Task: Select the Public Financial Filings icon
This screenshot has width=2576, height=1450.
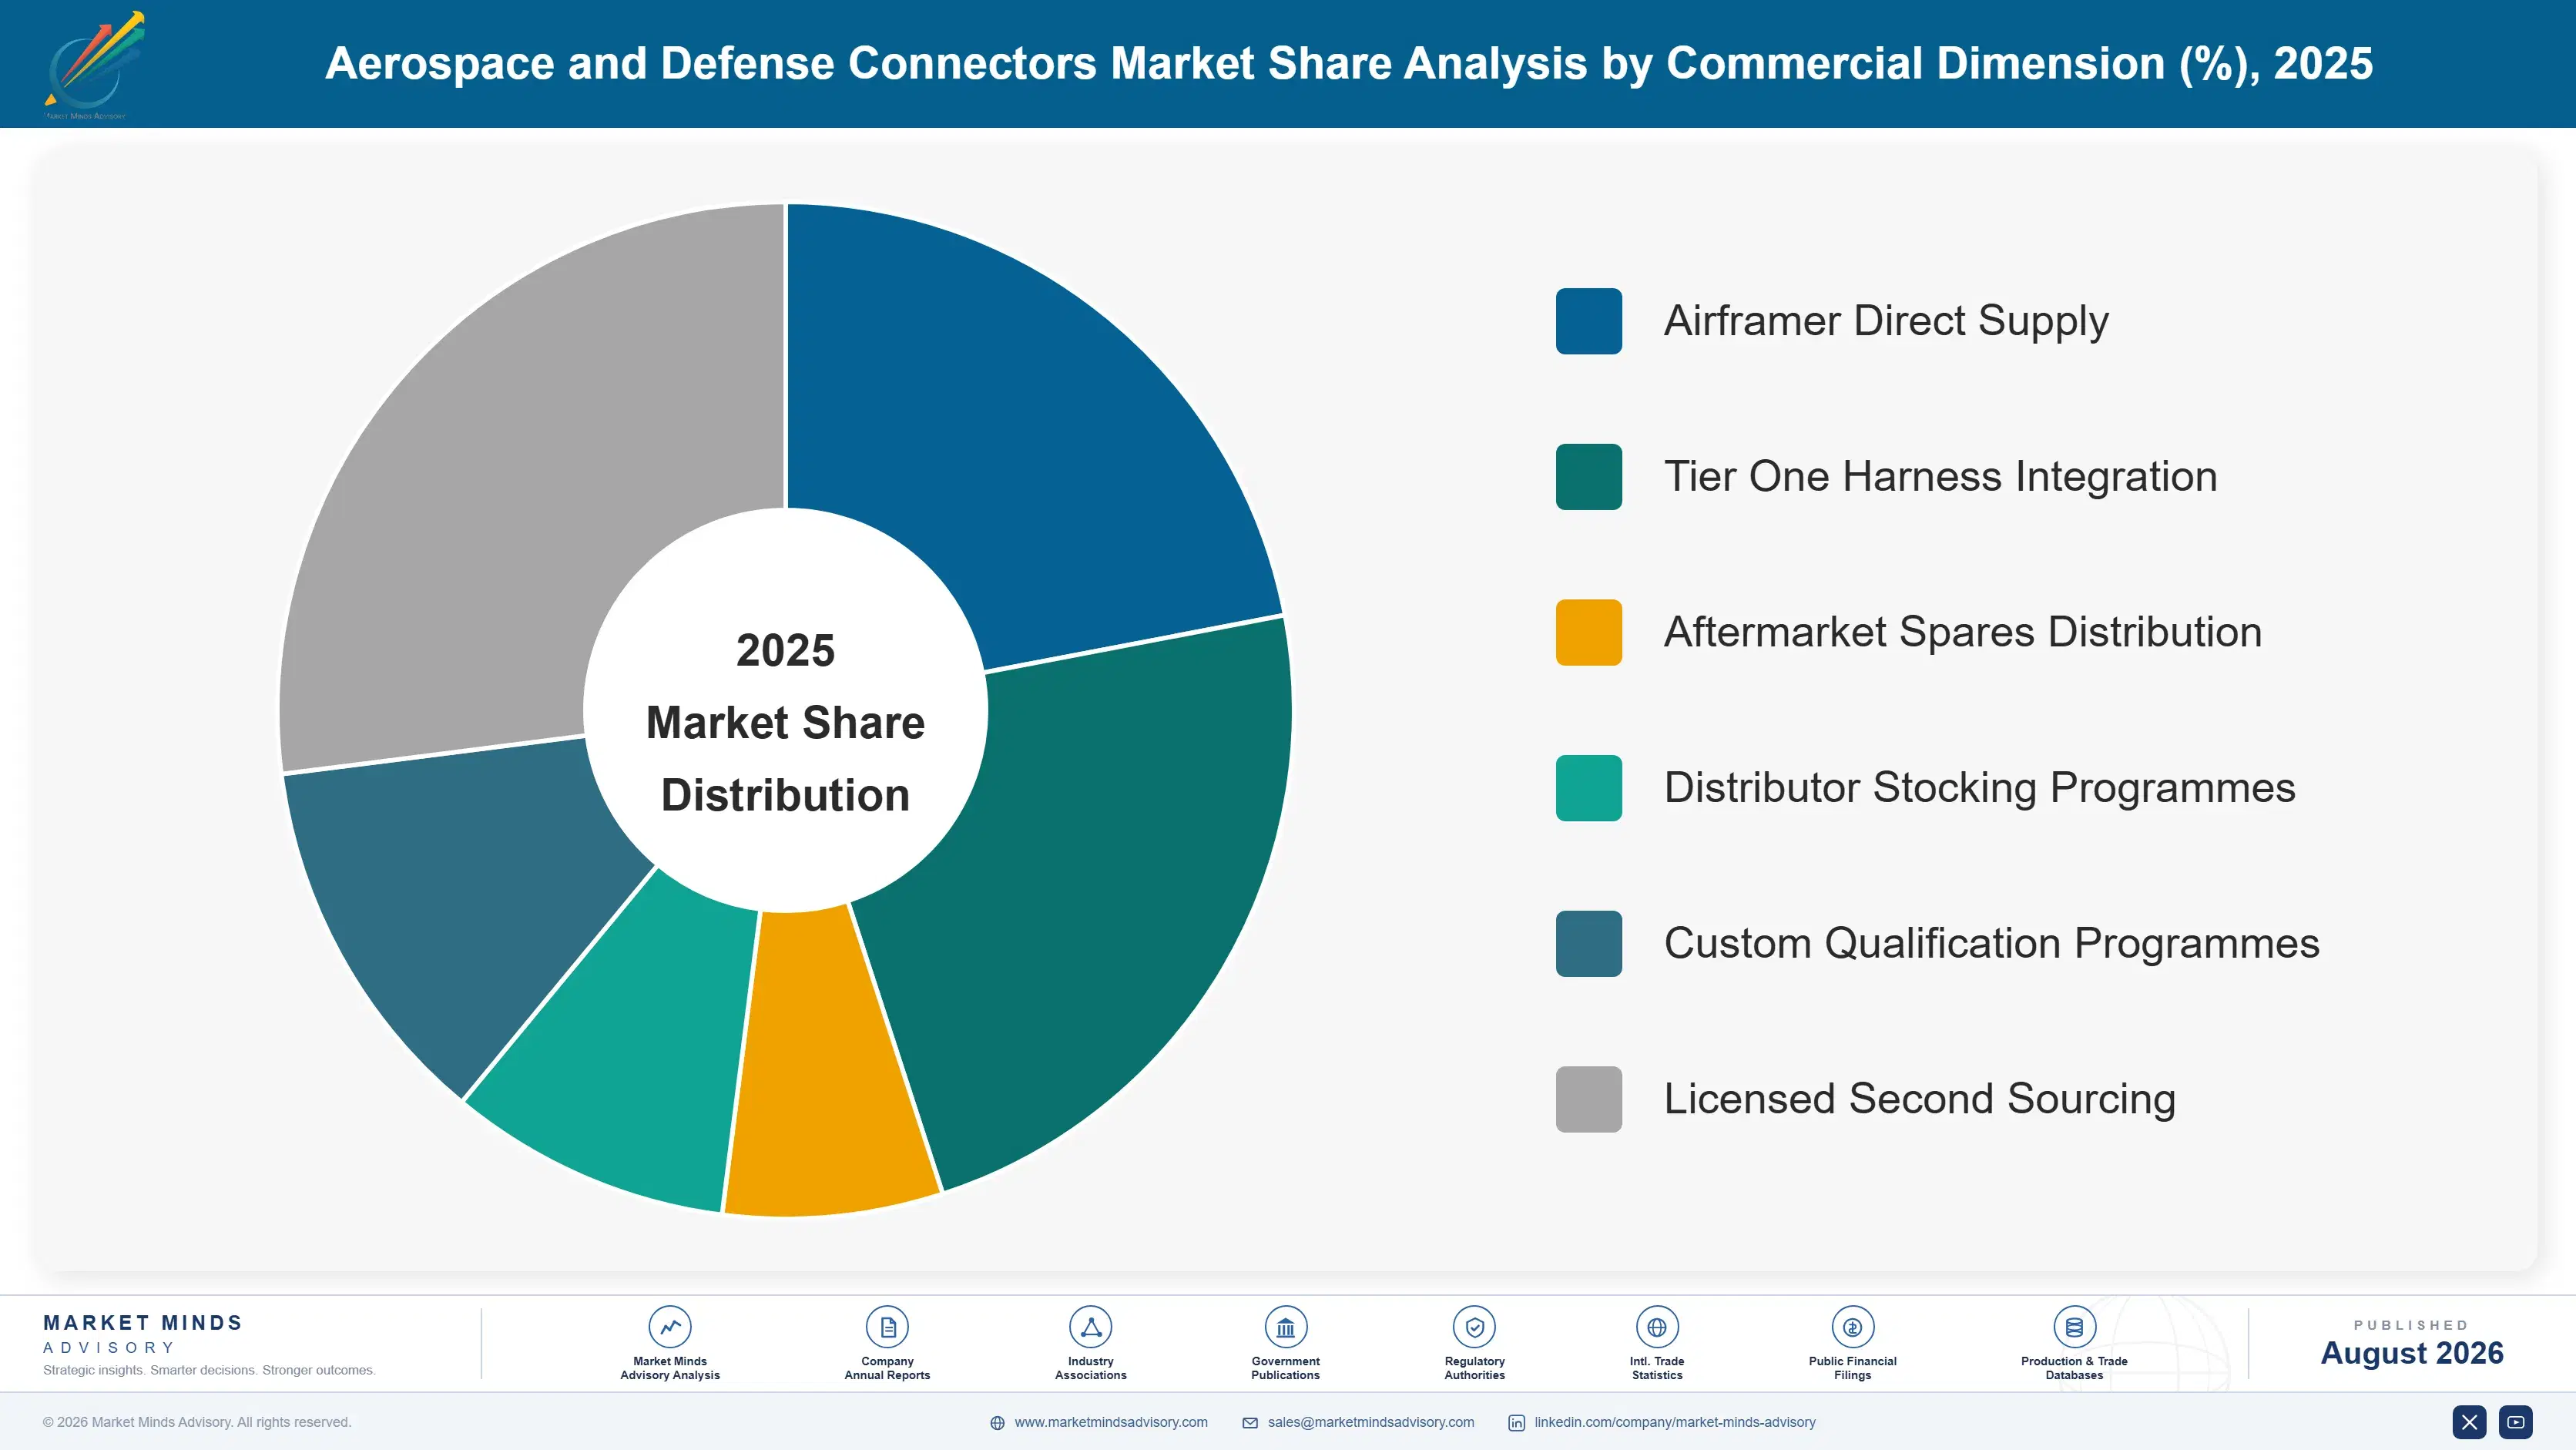Action: [x=1852, y=1327]
